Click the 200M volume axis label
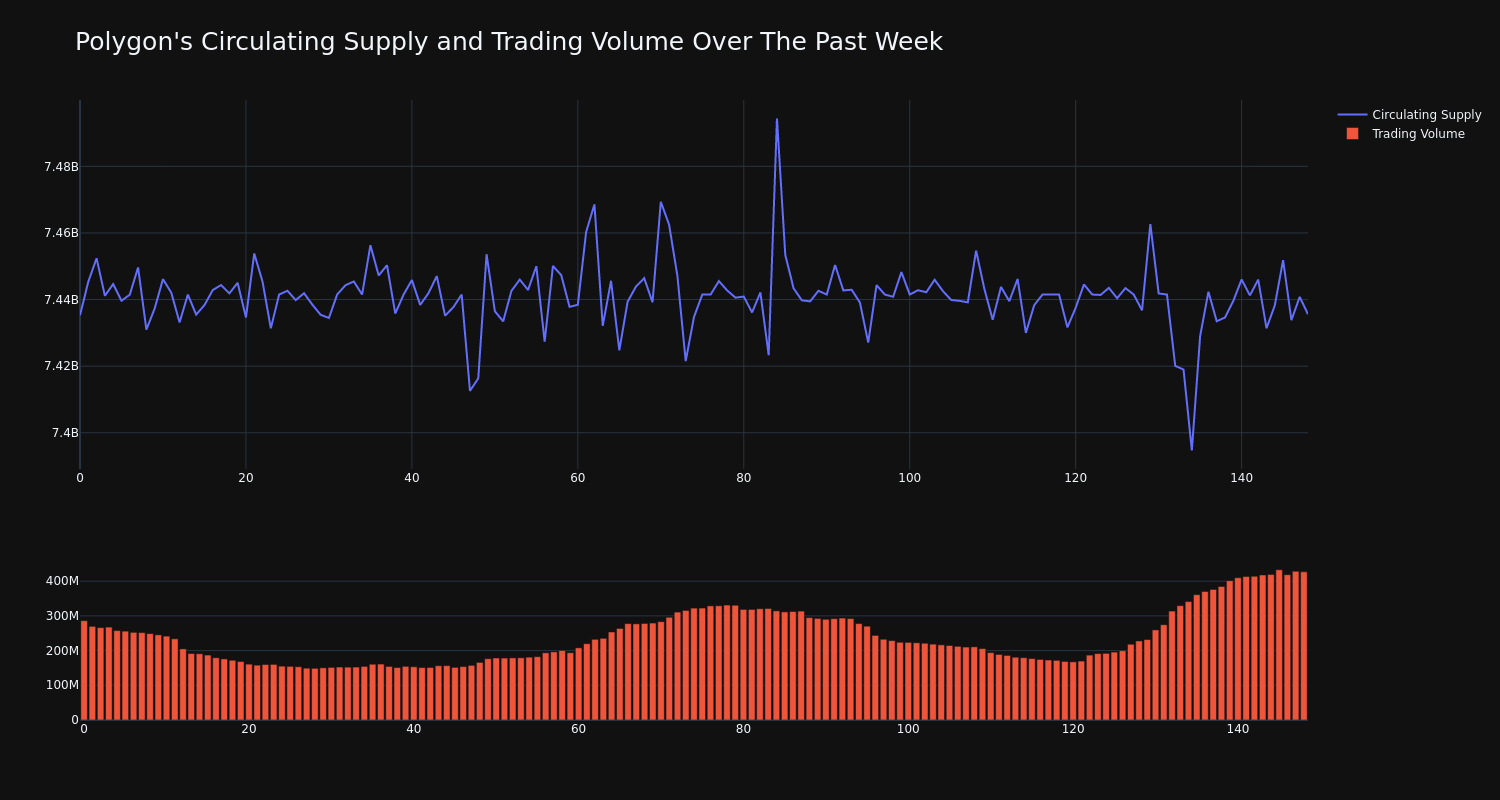Image resolution: width=1500 pixels, height=800 pixels. (62, 651)
